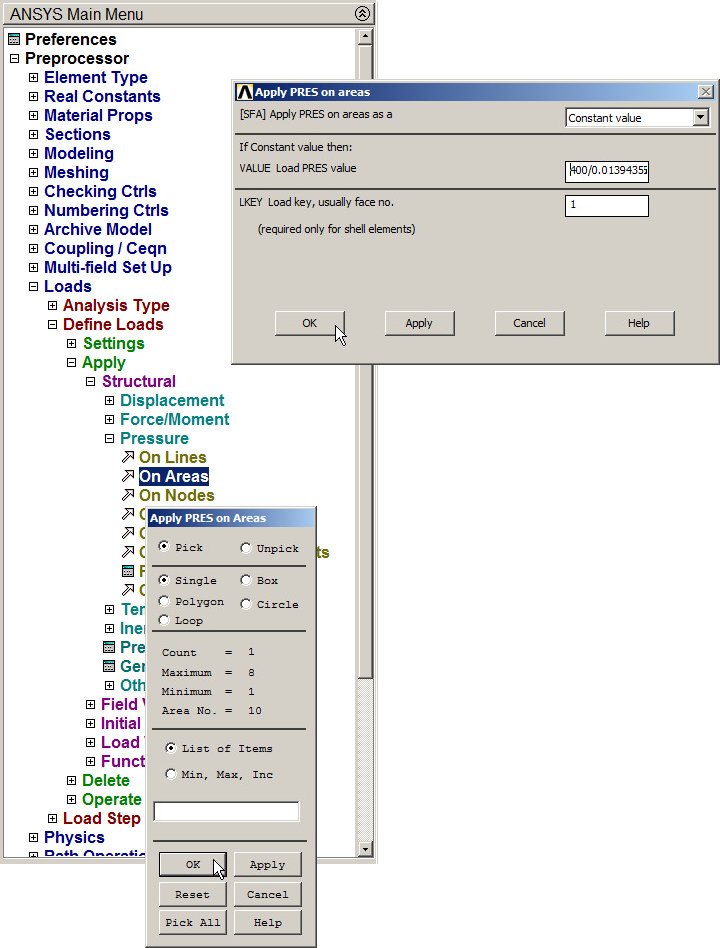Collapse the ANSYS Main Menu panel chevron
720x948 pixels.
[362, 14]
